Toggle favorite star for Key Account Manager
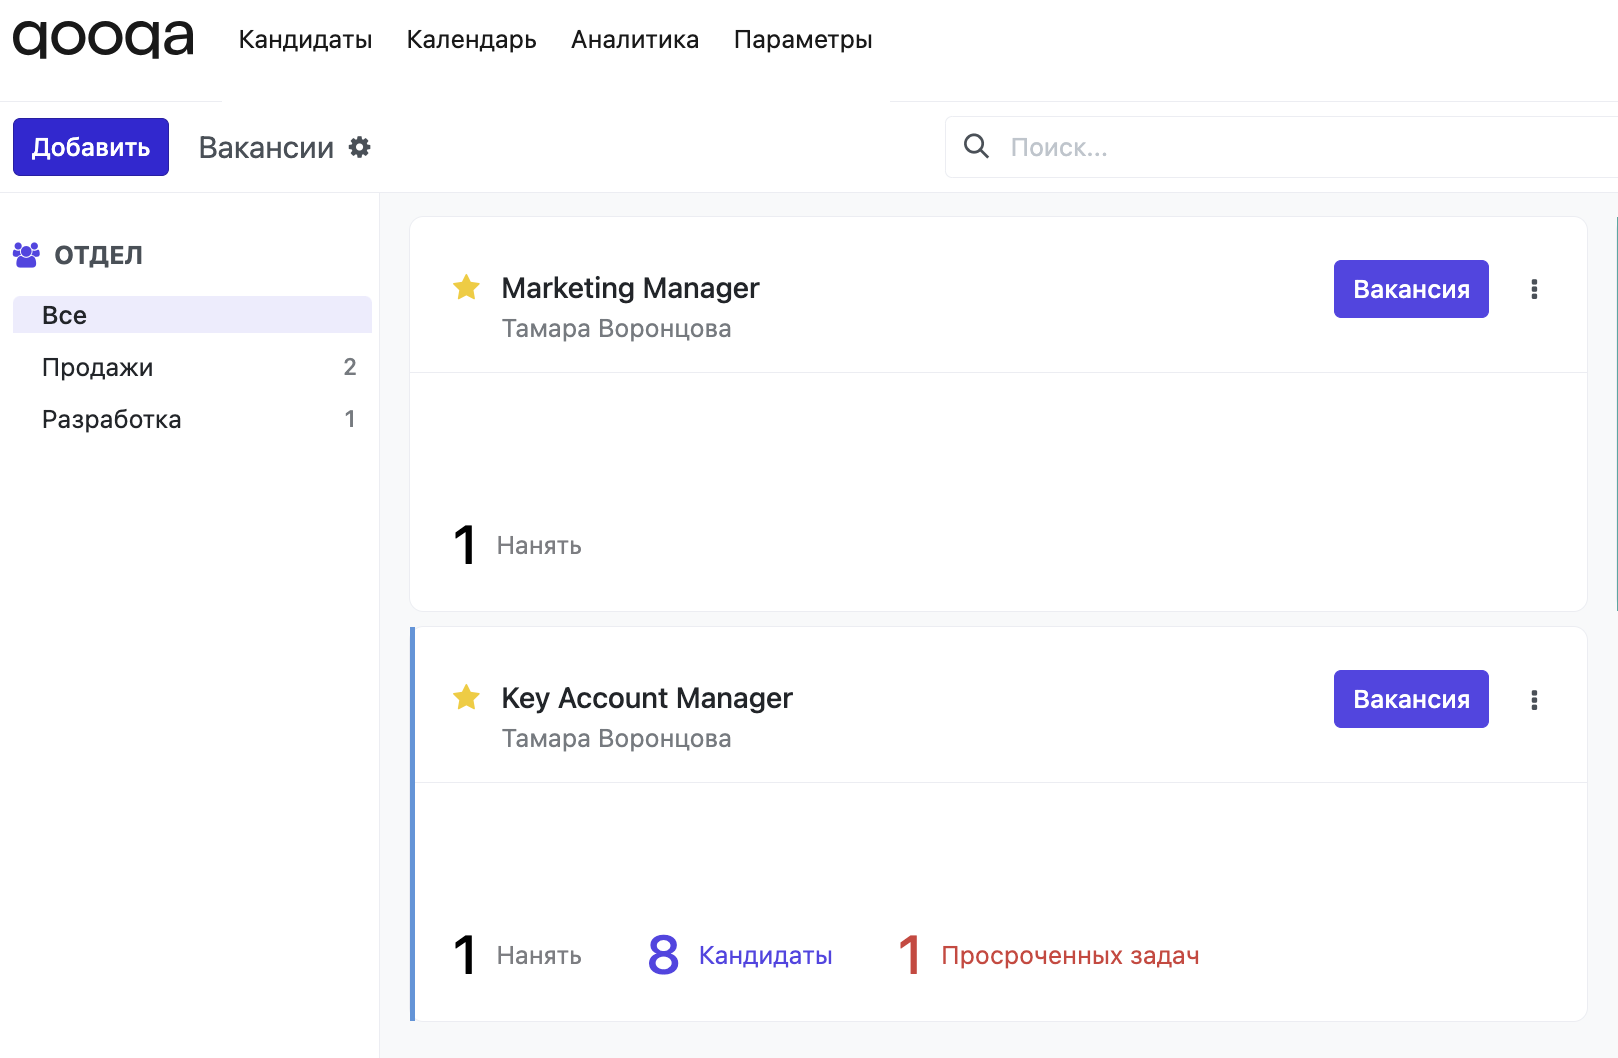 click(466, 698)
